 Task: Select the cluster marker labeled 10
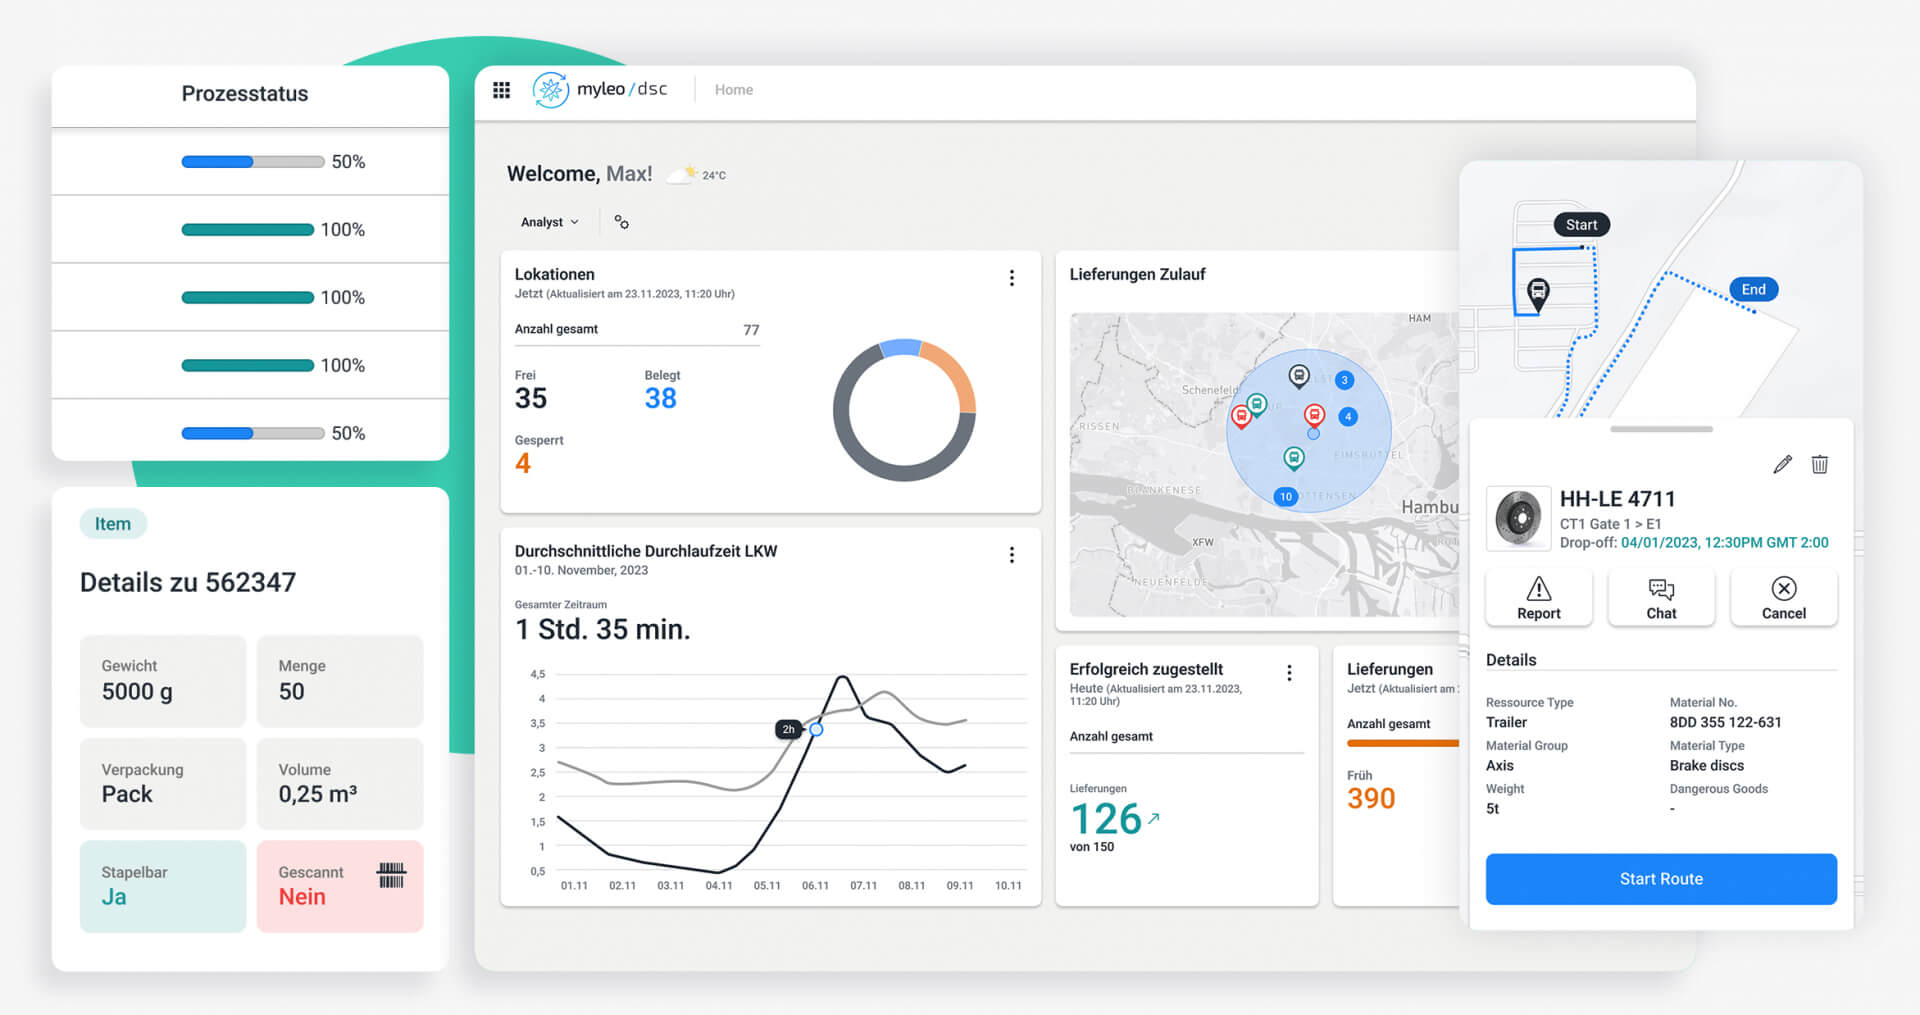1285,496
